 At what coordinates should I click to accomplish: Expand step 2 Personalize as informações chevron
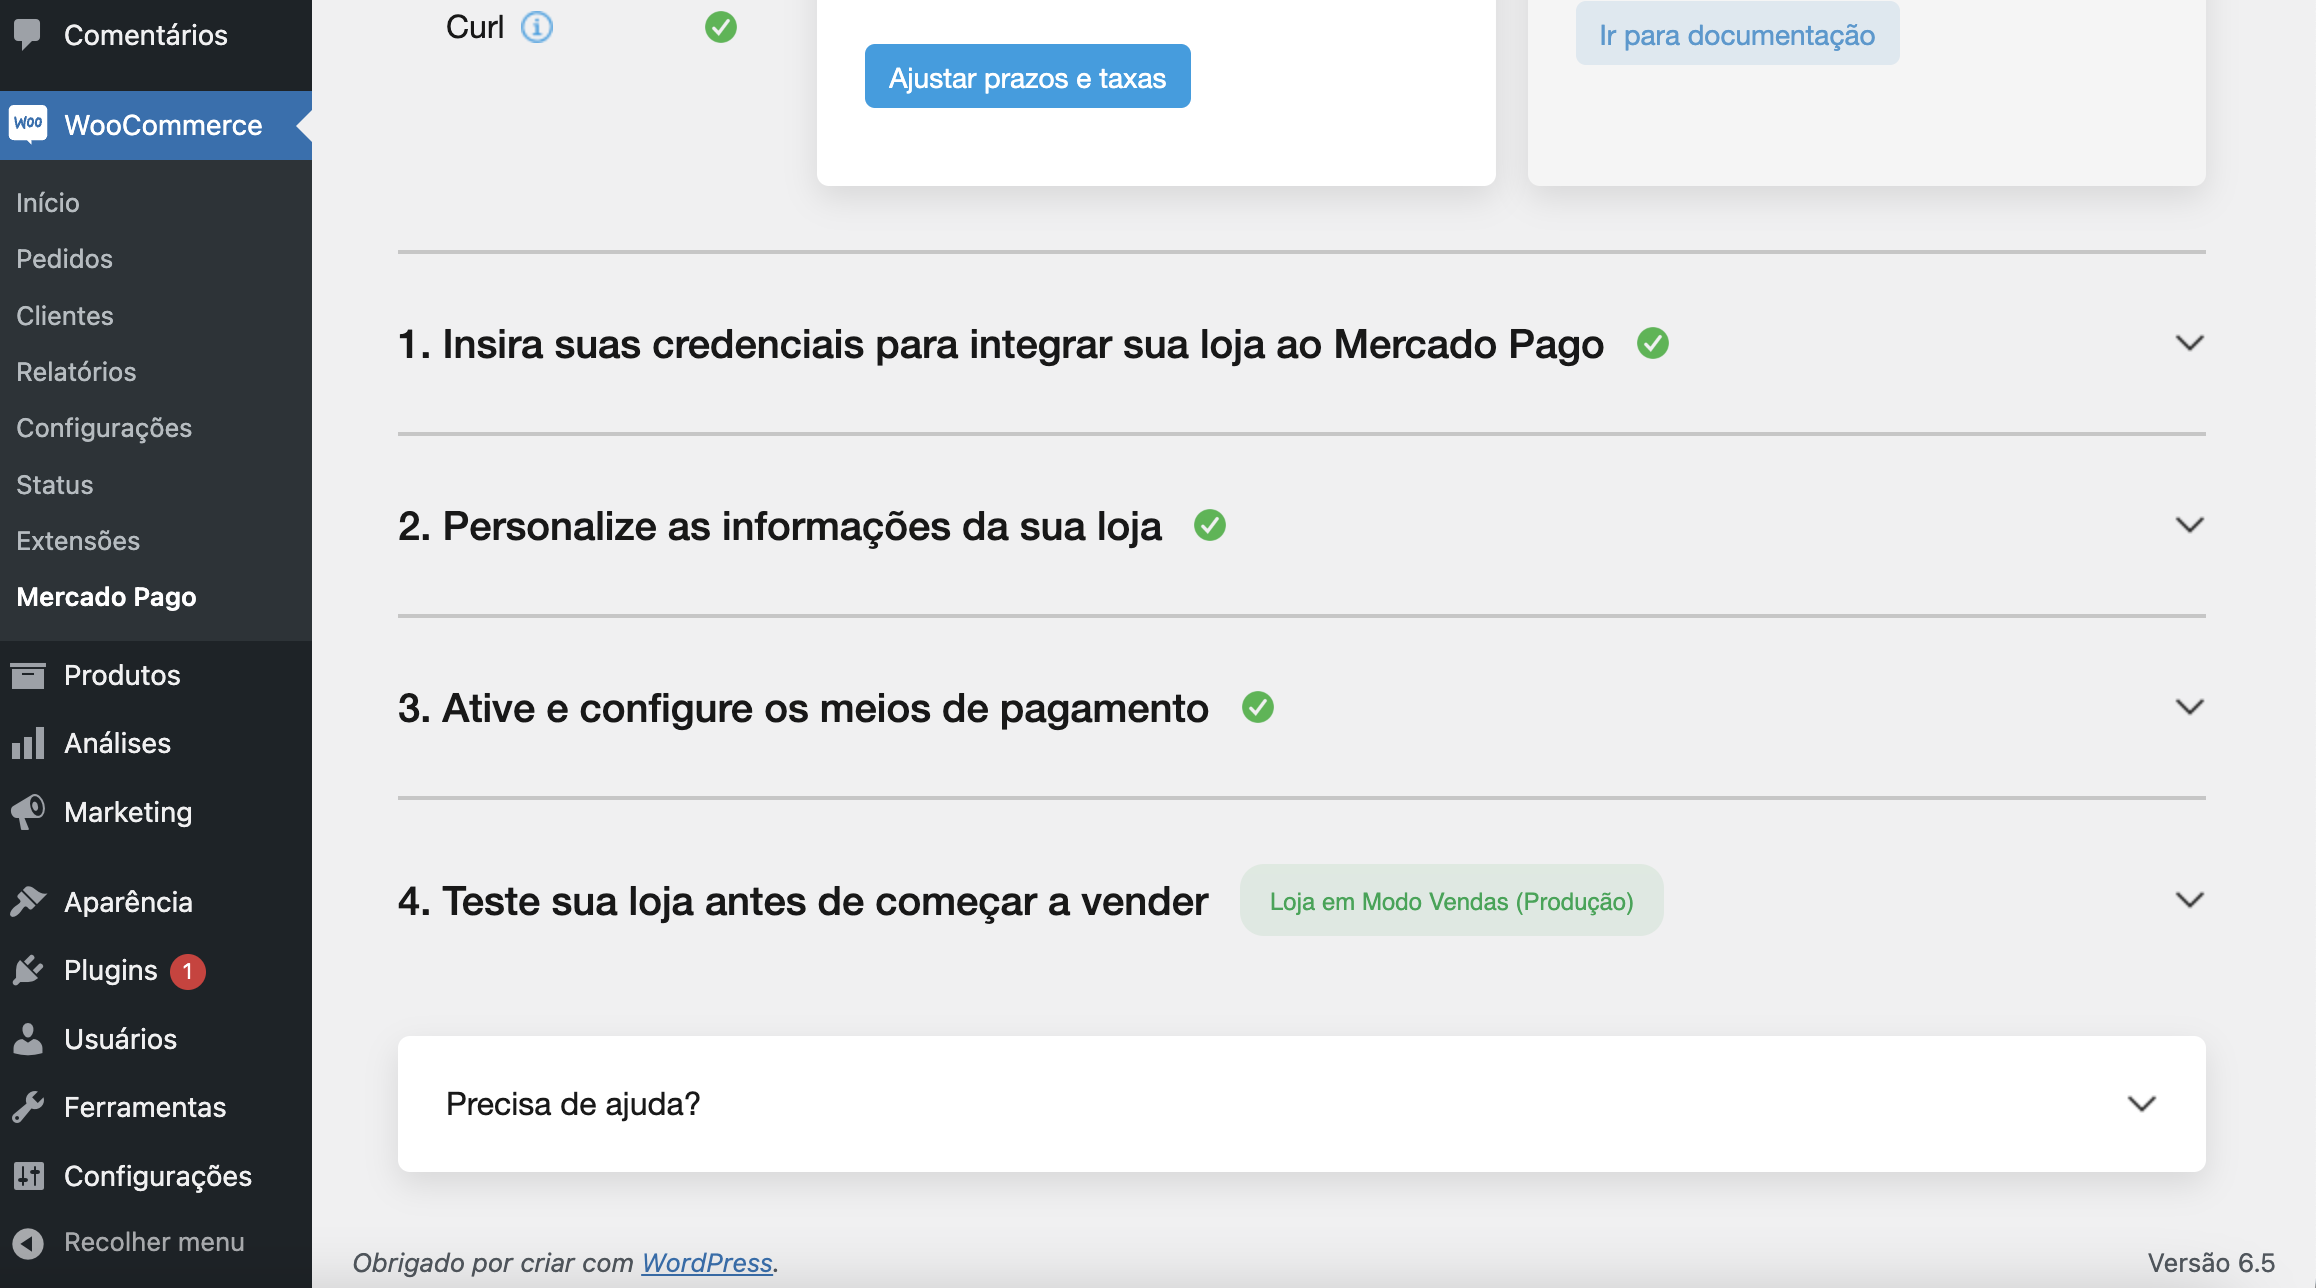point(2190,525)
